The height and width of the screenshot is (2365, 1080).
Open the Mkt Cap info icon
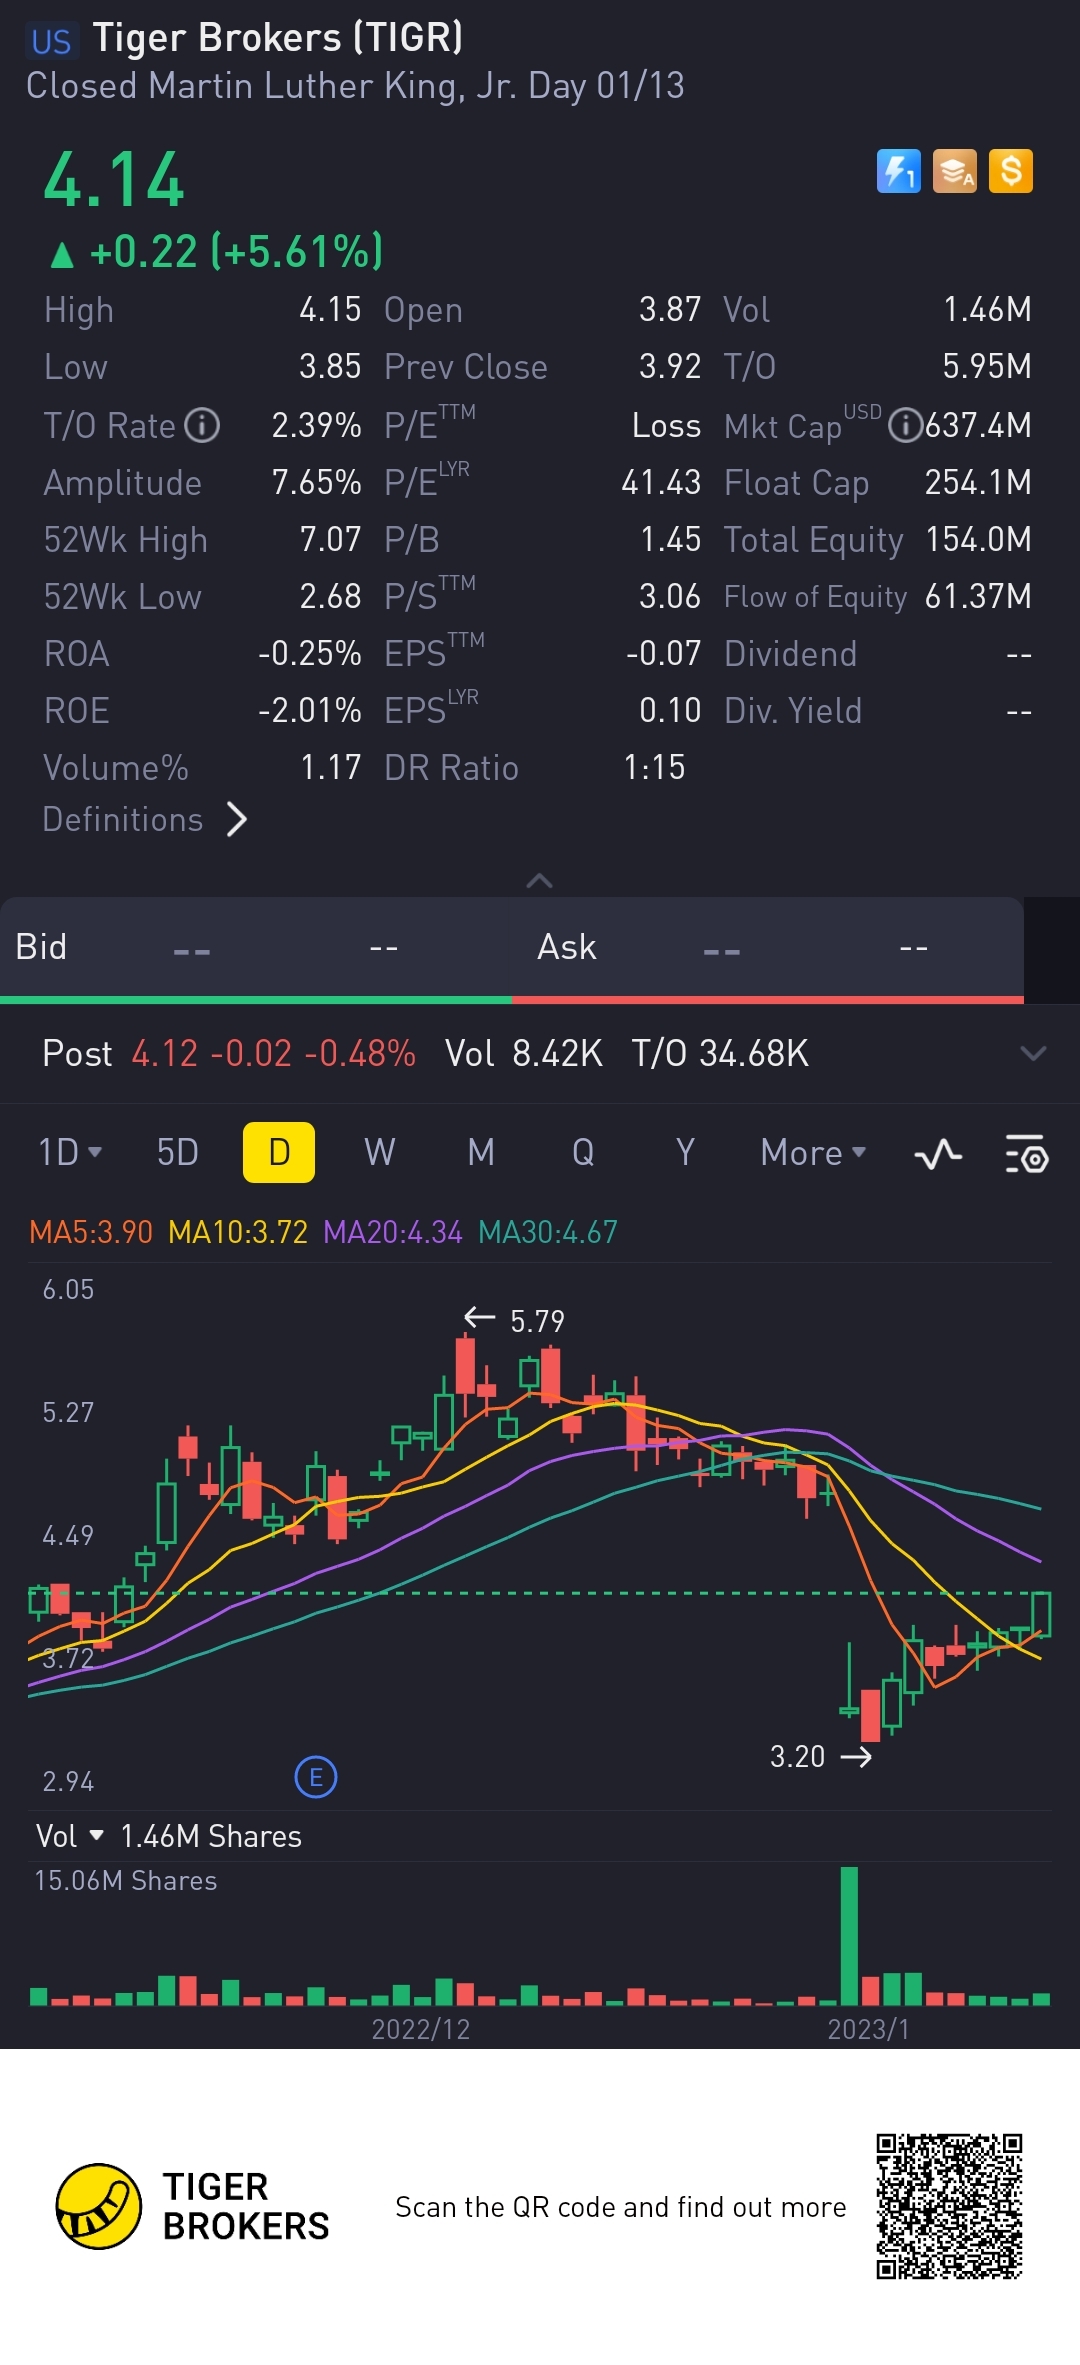tap(905, 425)
